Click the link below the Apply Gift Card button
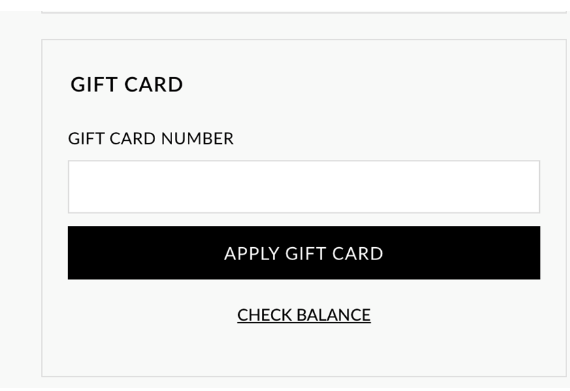Image resolution: width=570 pixels, height=391 pixels. tap(304, 315)
